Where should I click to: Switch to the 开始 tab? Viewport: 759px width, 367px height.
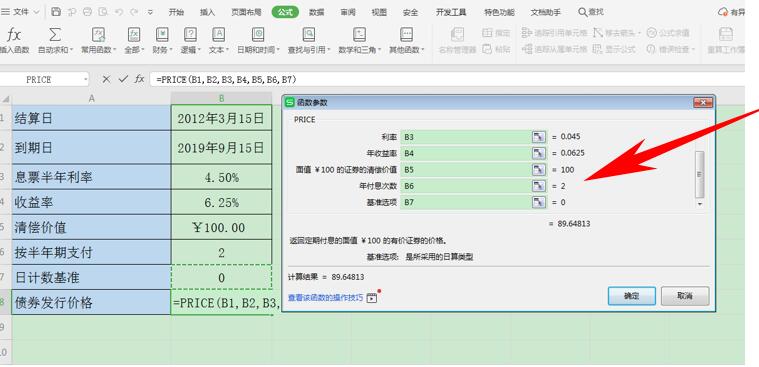176,13
